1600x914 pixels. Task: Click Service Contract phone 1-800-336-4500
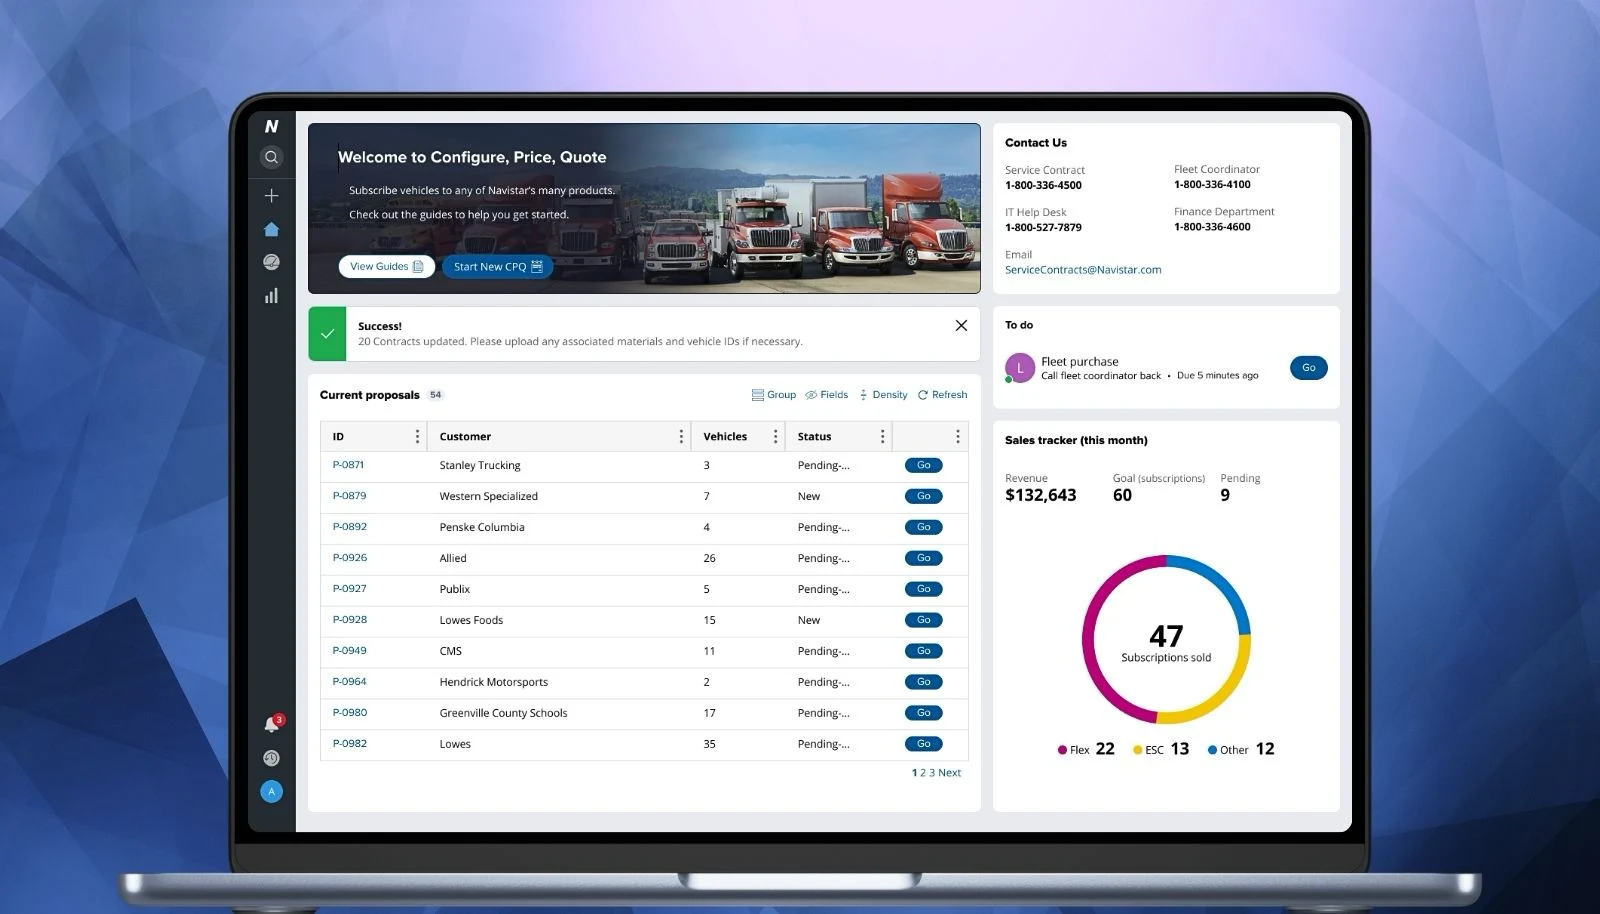click(x=1043, y=185)
